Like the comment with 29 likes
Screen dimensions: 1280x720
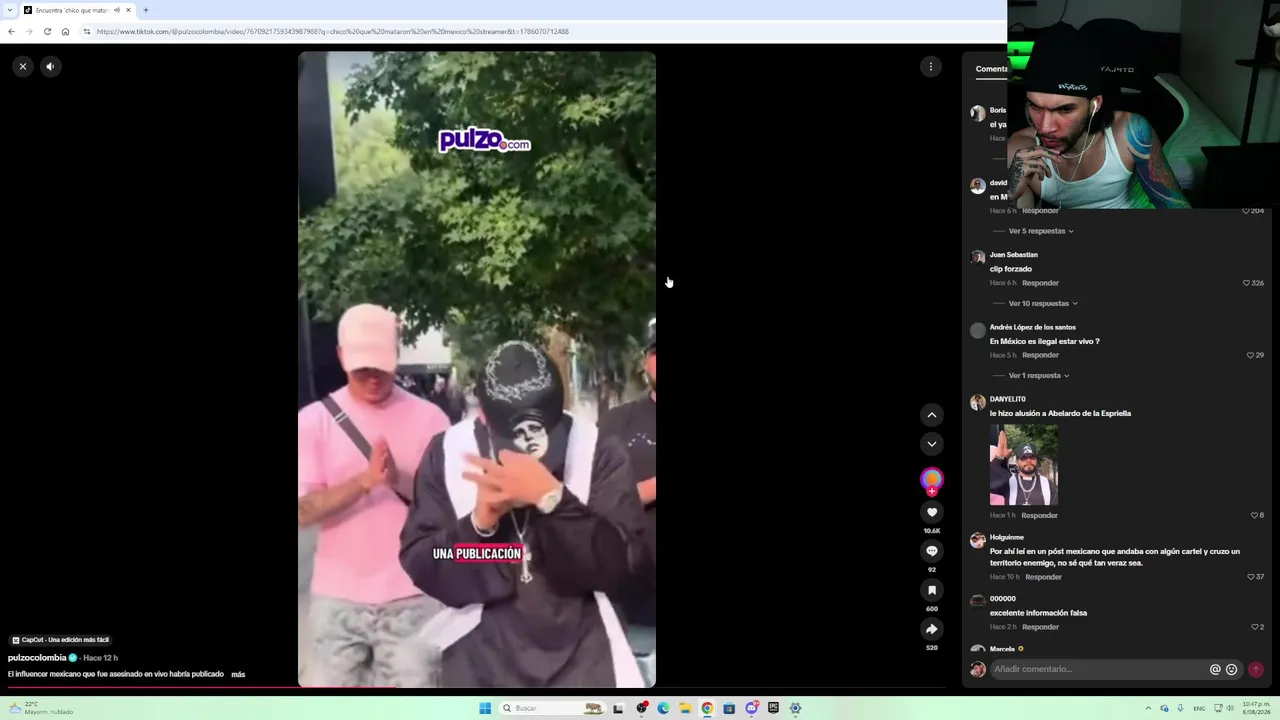[1250, 355]
